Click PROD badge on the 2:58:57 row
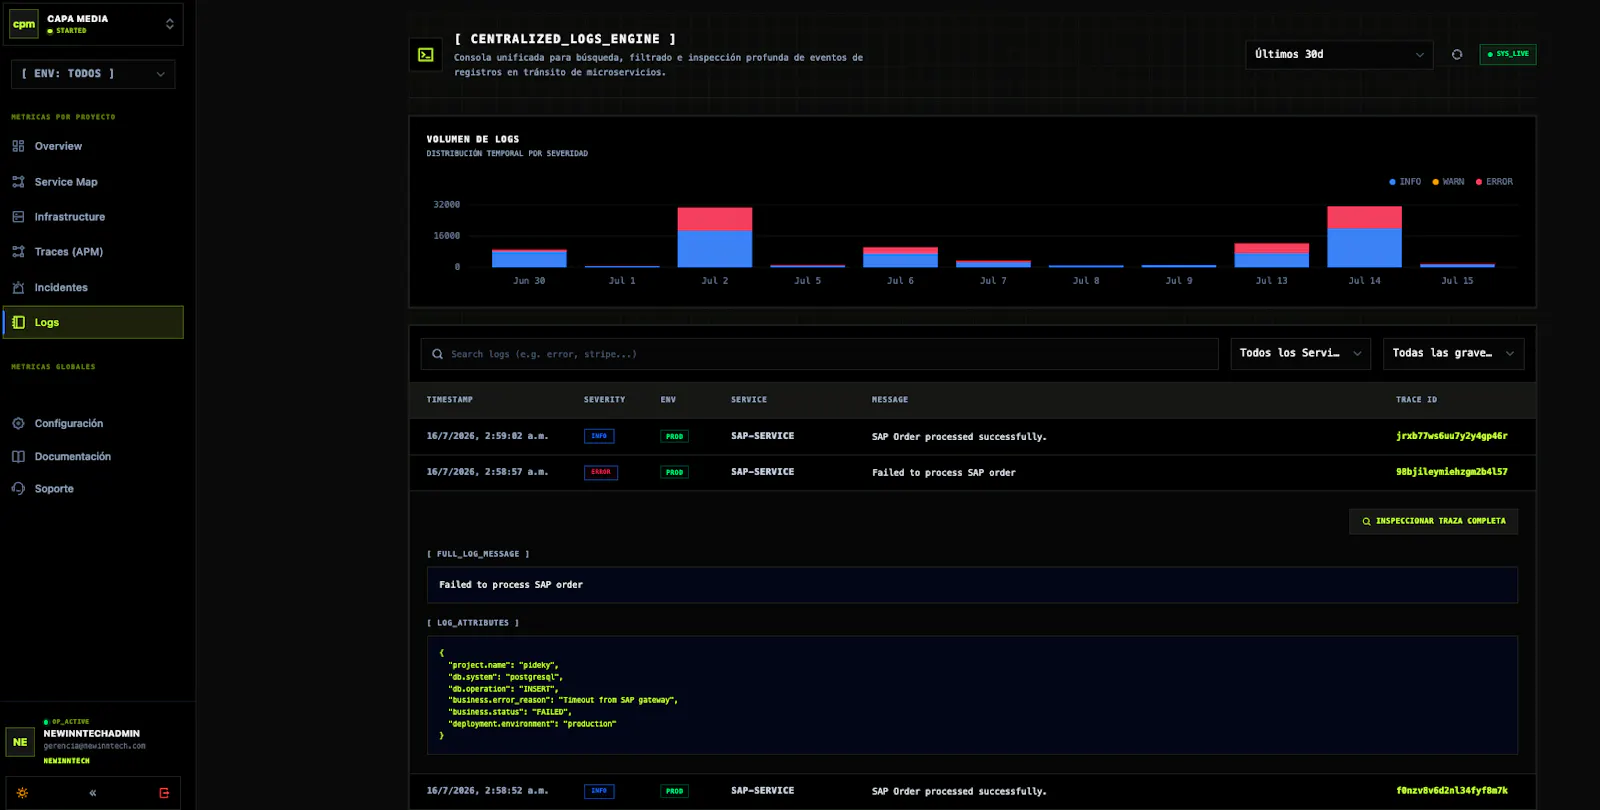This screenshot has width=1600, height=810. click(x=674, y=472)
